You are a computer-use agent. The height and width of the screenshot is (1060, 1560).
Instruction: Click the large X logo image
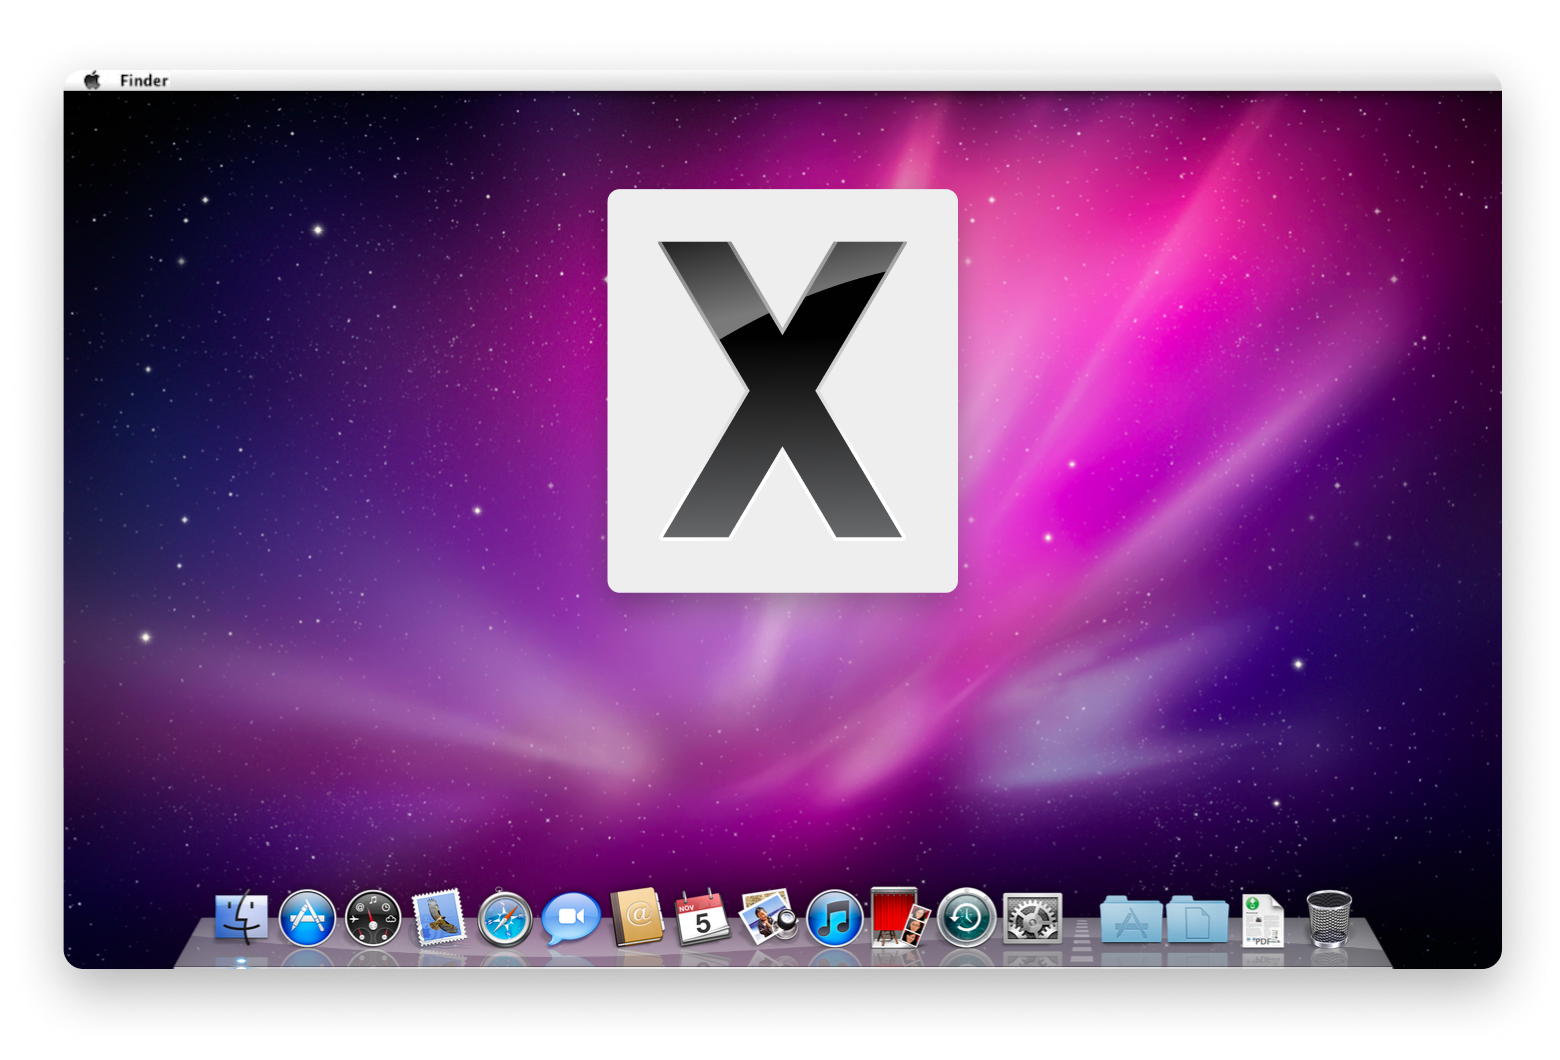click(783, 391)
